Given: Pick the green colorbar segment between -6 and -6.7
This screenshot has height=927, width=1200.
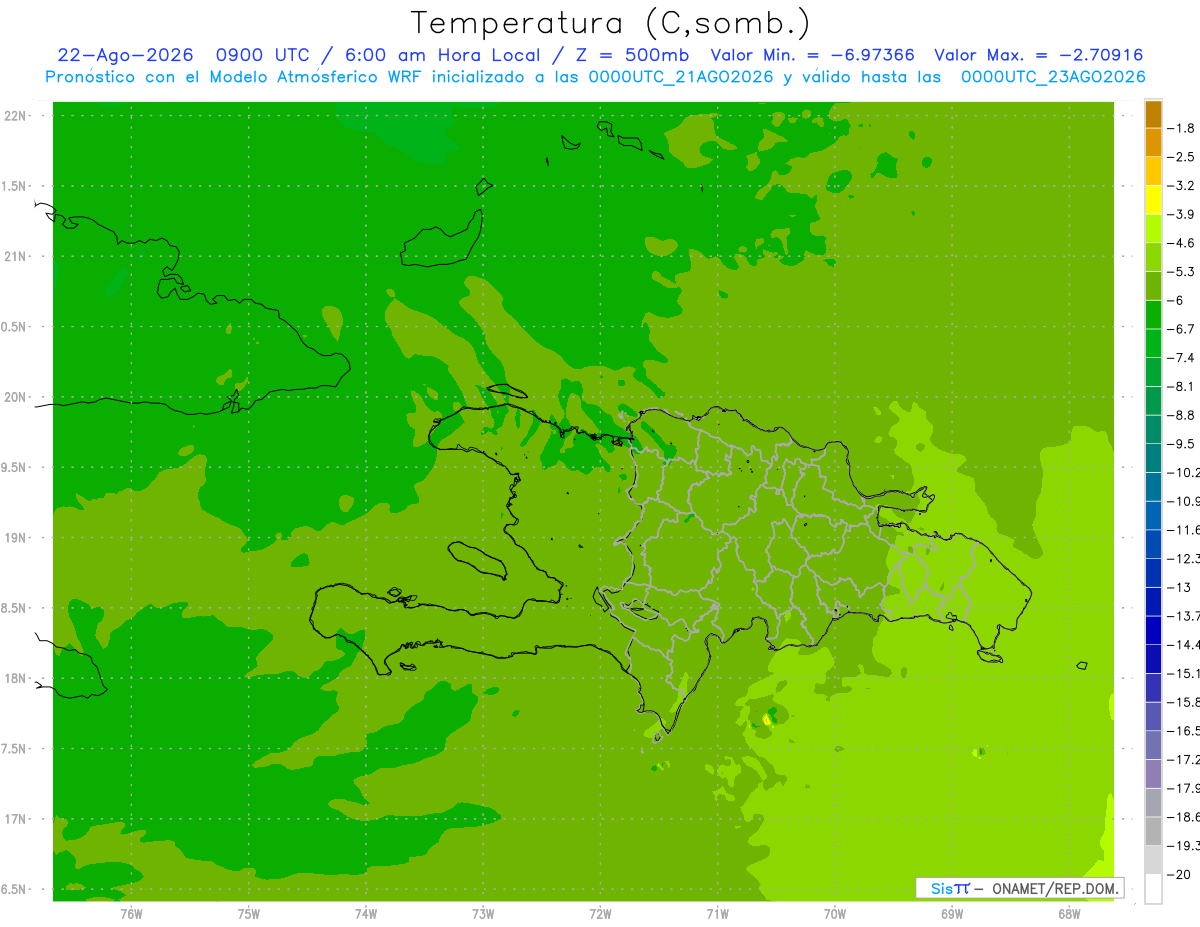Looking at the screenshot, I should tap(1153, 315).
